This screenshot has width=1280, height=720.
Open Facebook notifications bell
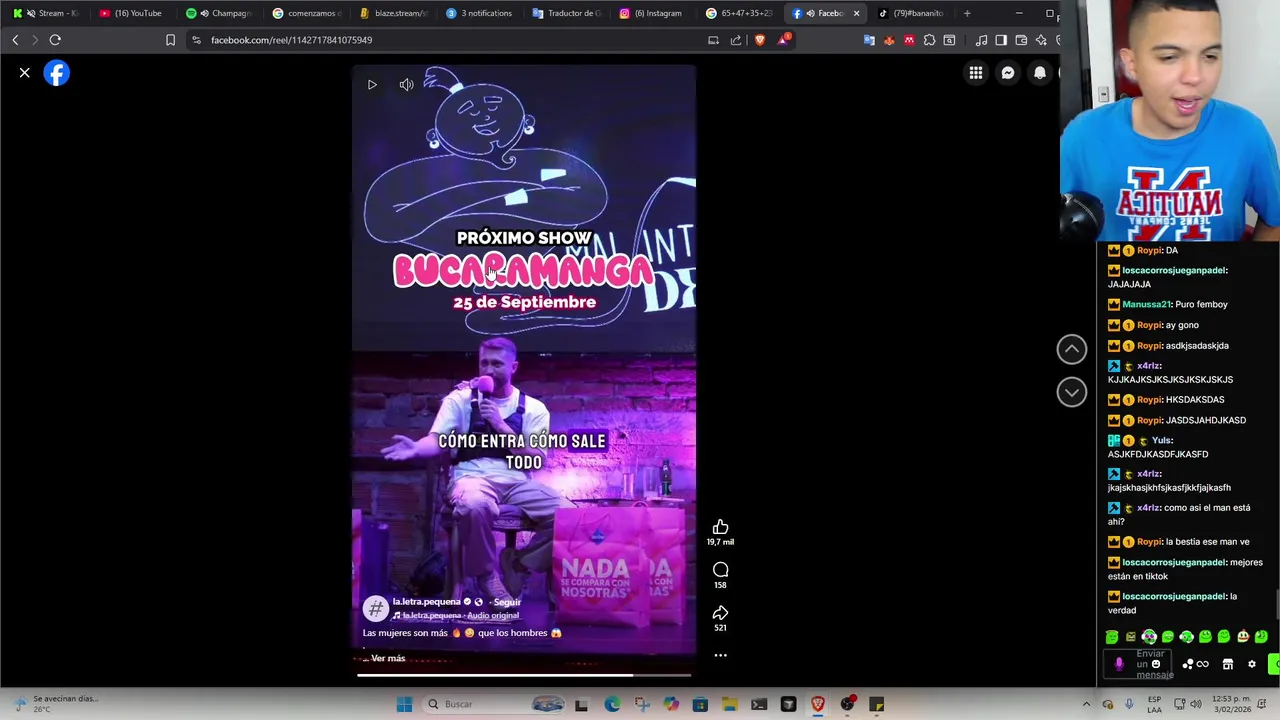click(x=1040, y=73)
